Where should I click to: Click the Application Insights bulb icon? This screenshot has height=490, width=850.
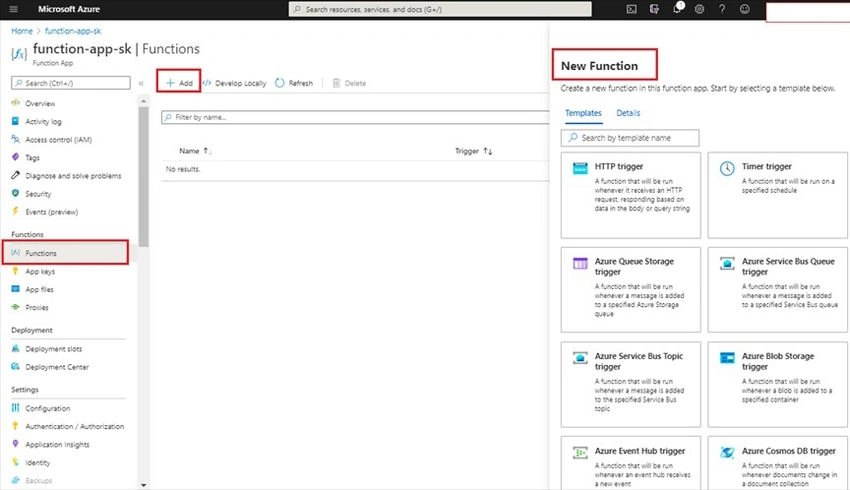(x=15, y=444)
